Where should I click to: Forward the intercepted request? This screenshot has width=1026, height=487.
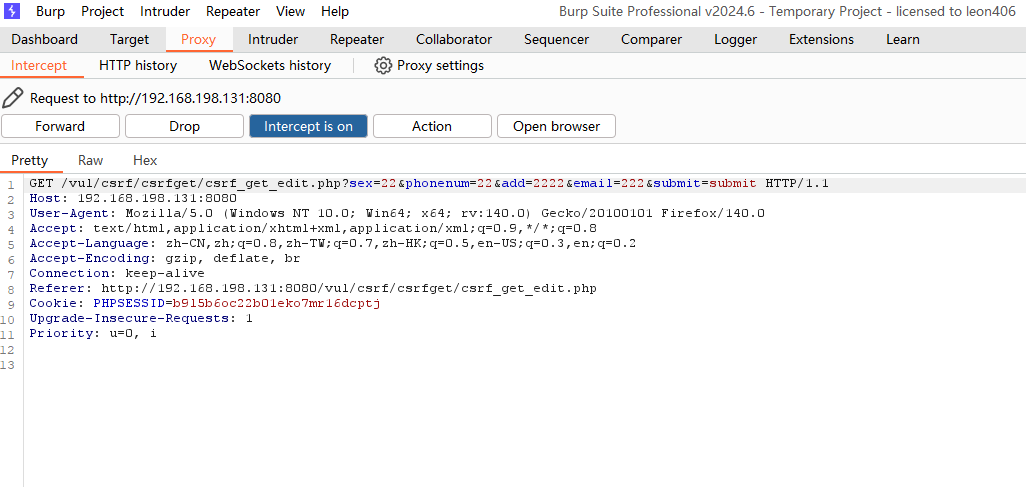(x=60, y=126)
